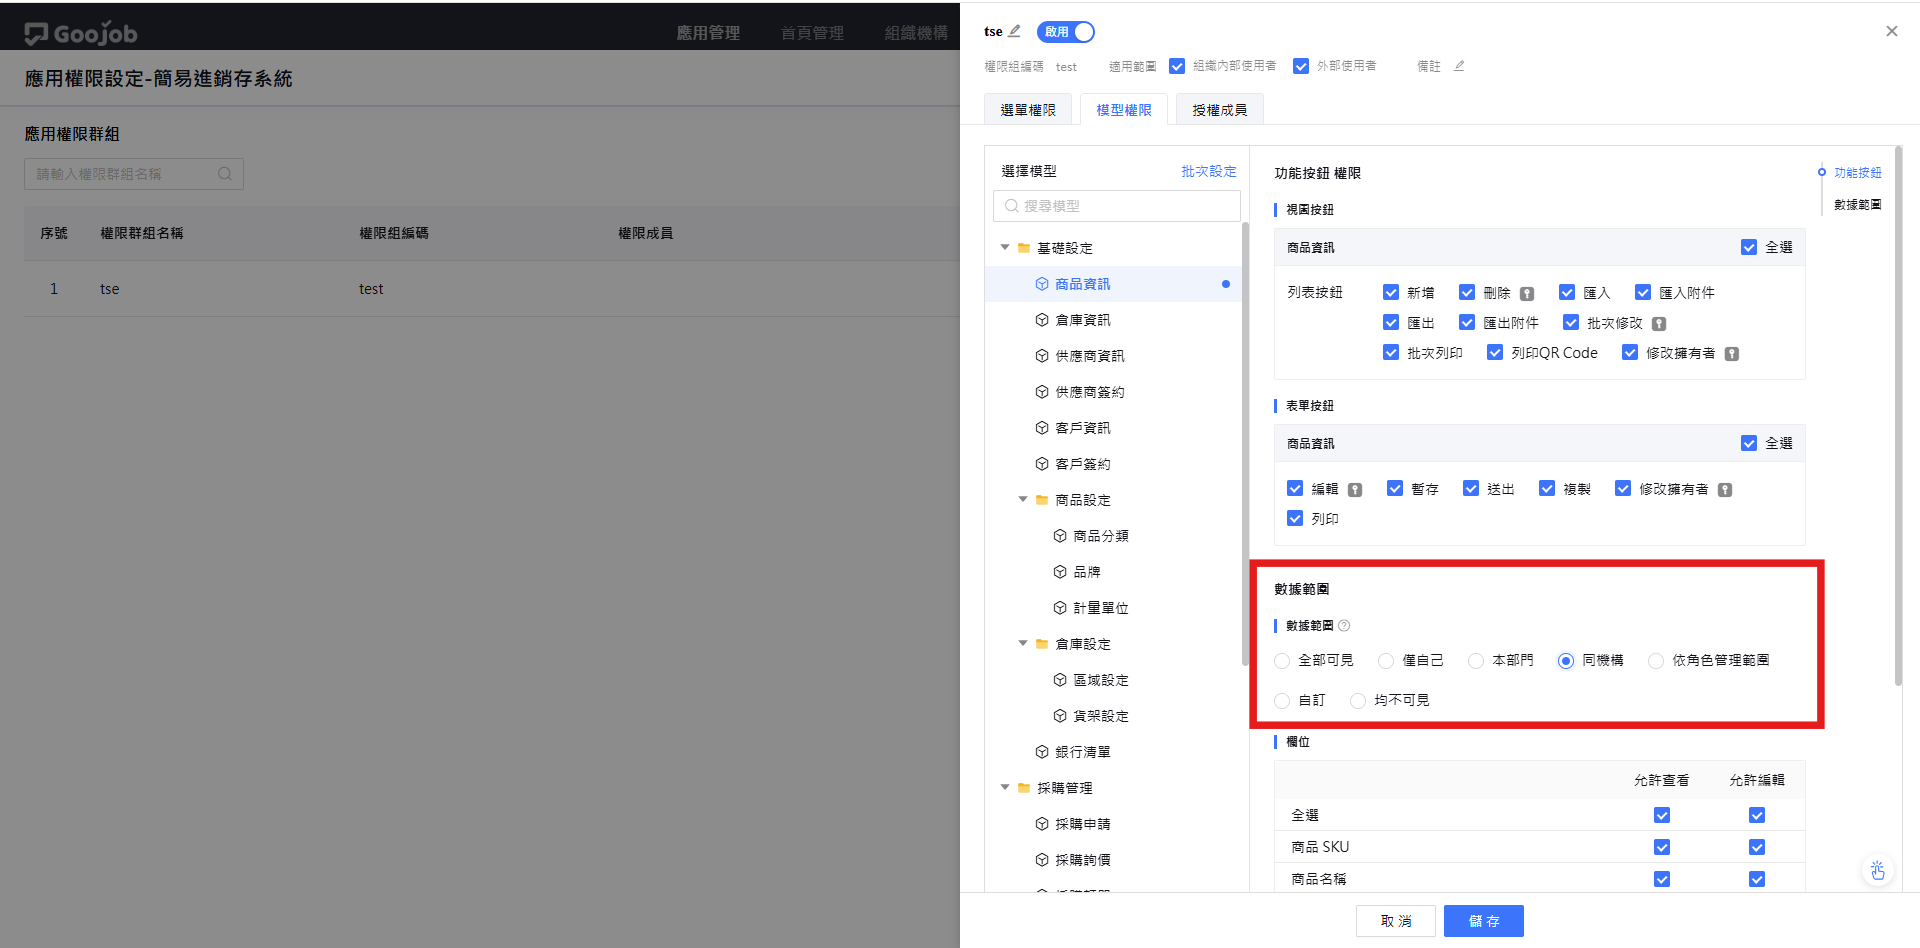Uncheck the 匯入附件 checkbox

[1643, 292]
